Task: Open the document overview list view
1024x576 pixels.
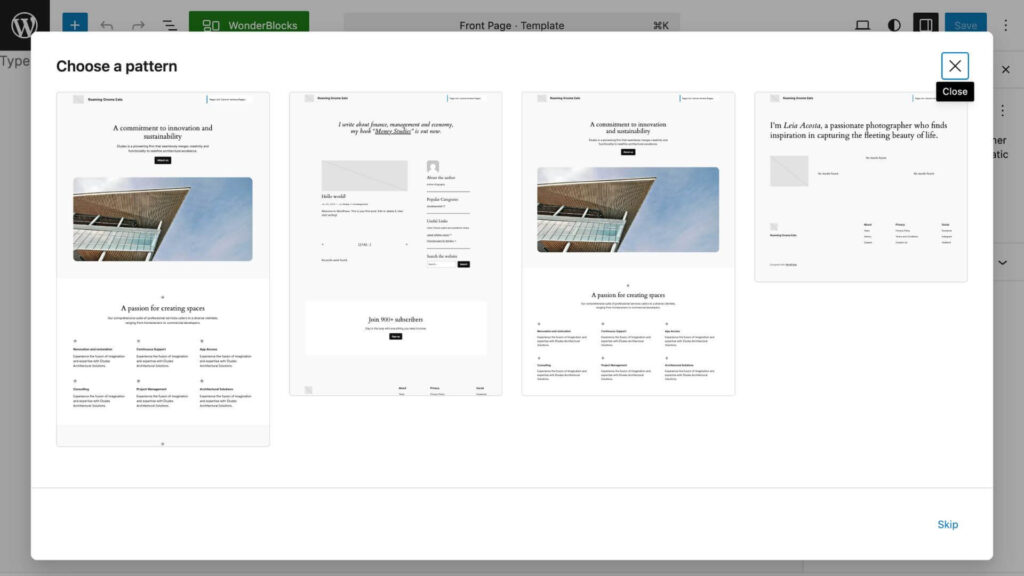Action: click(169, 25)
